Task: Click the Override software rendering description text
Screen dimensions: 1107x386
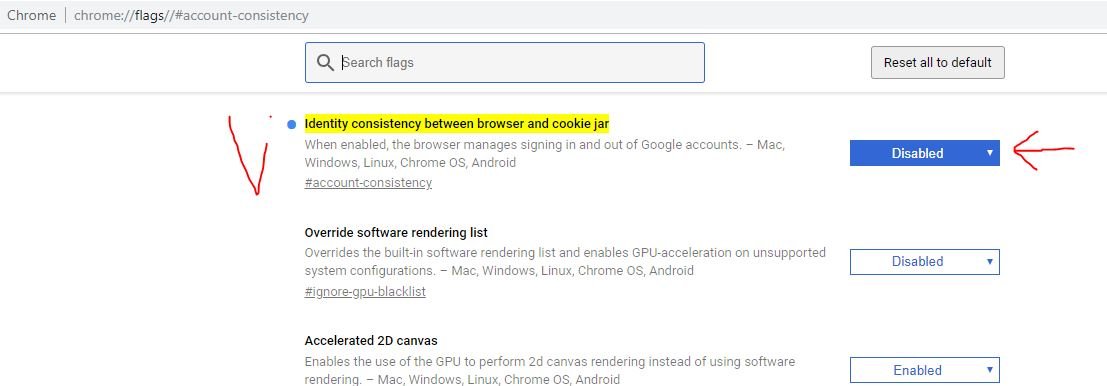Action: coord(565,262)
